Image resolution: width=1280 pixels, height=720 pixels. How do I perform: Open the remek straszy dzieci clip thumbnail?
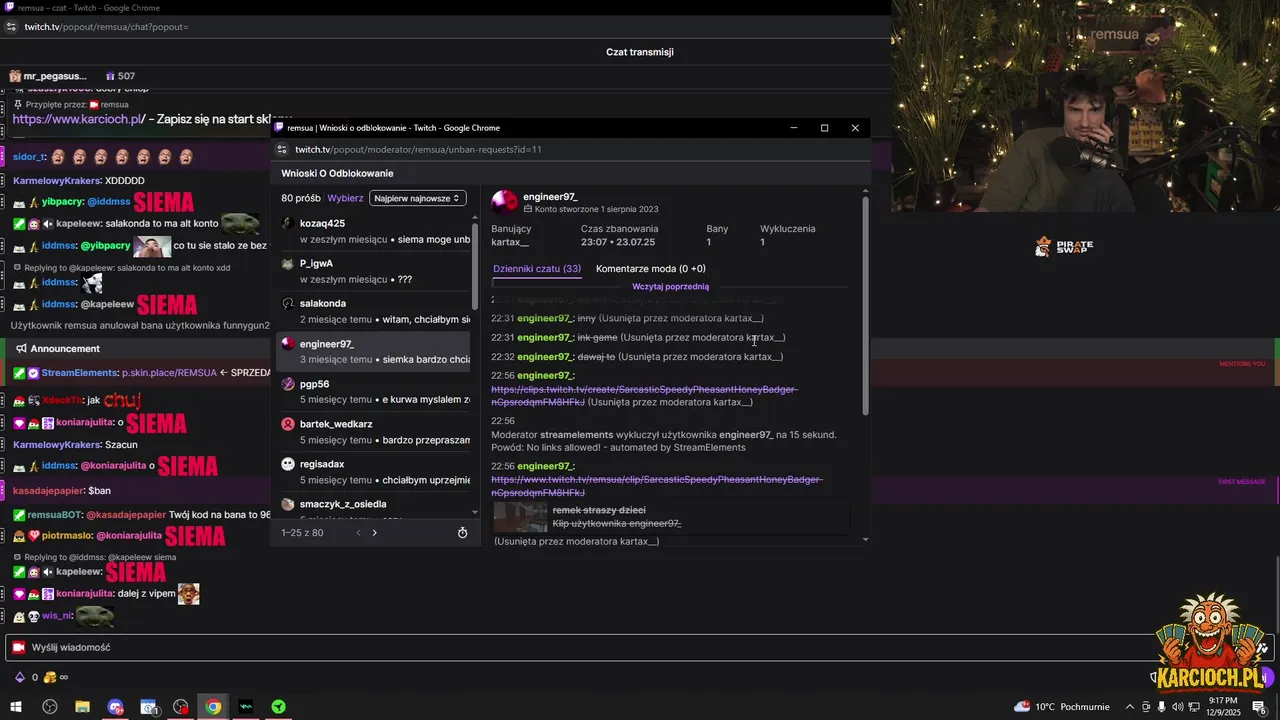point(520,517)
